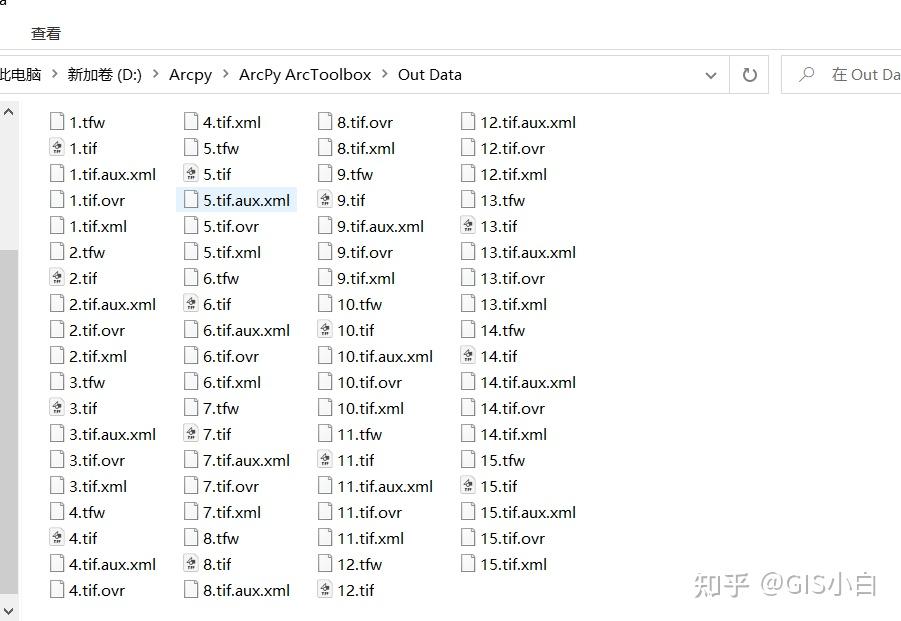Select the 13.tif file icon
Screen dimensions: 901x621
click(x=468, y=226)
